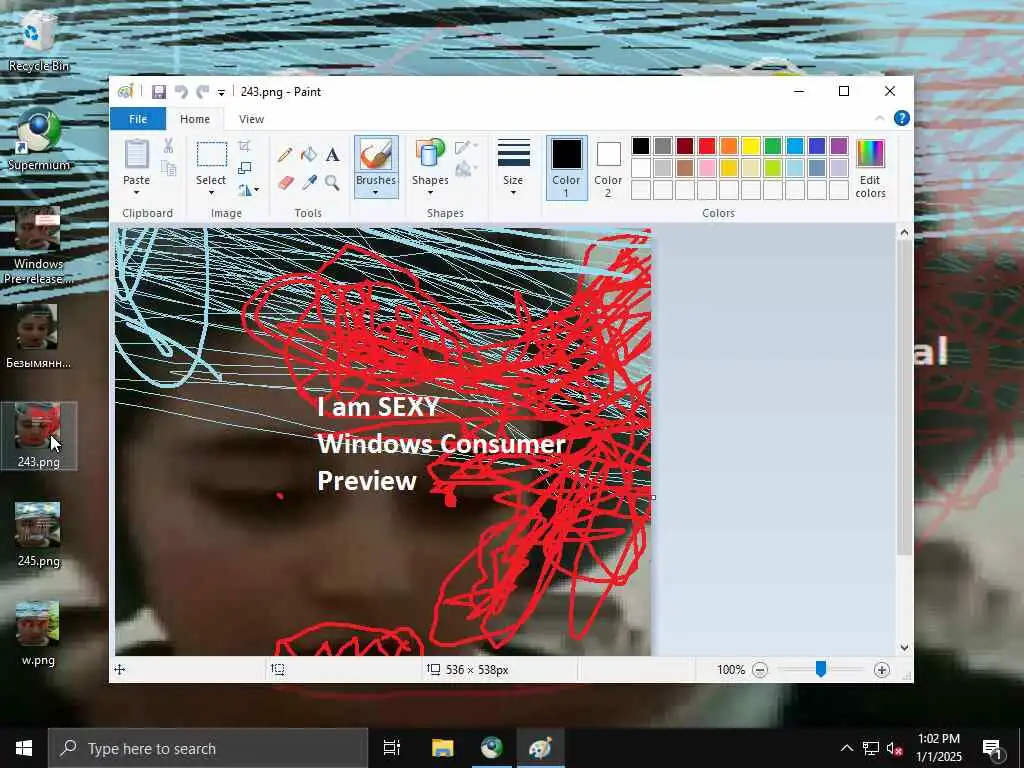Pick the orange color swatch

pos(729,146)
